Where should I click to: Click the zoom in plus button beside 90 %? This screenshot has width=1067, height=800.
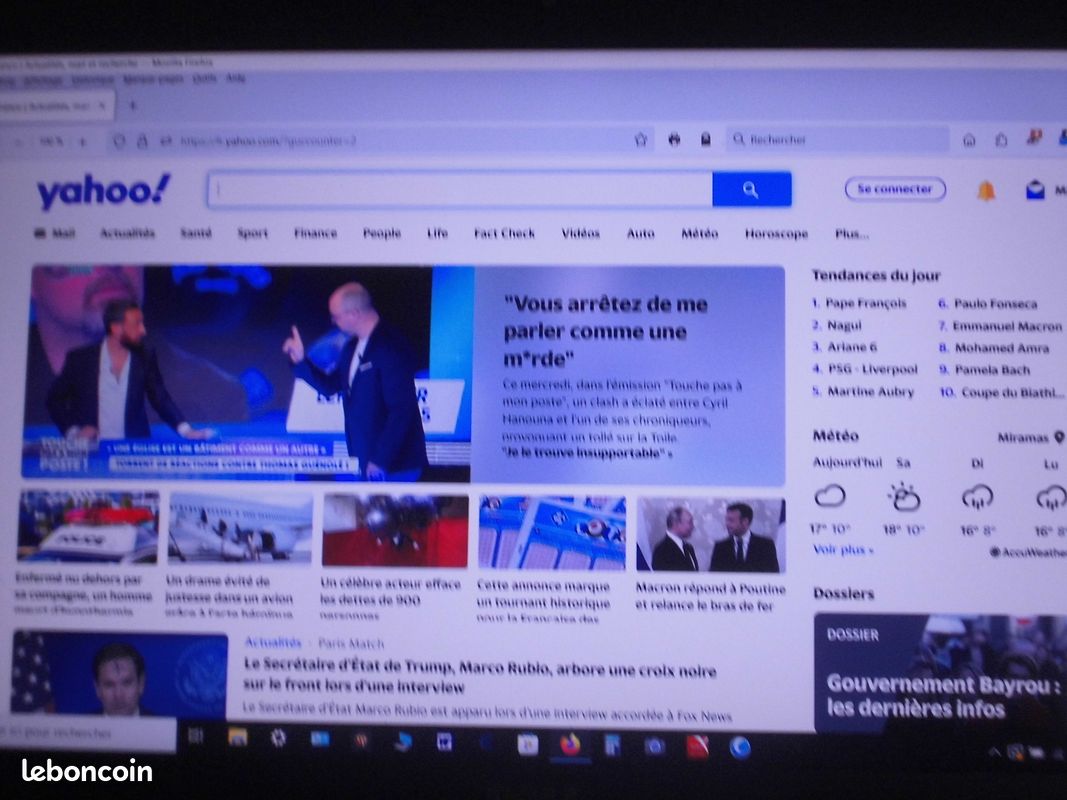click(x=82, y=141)
